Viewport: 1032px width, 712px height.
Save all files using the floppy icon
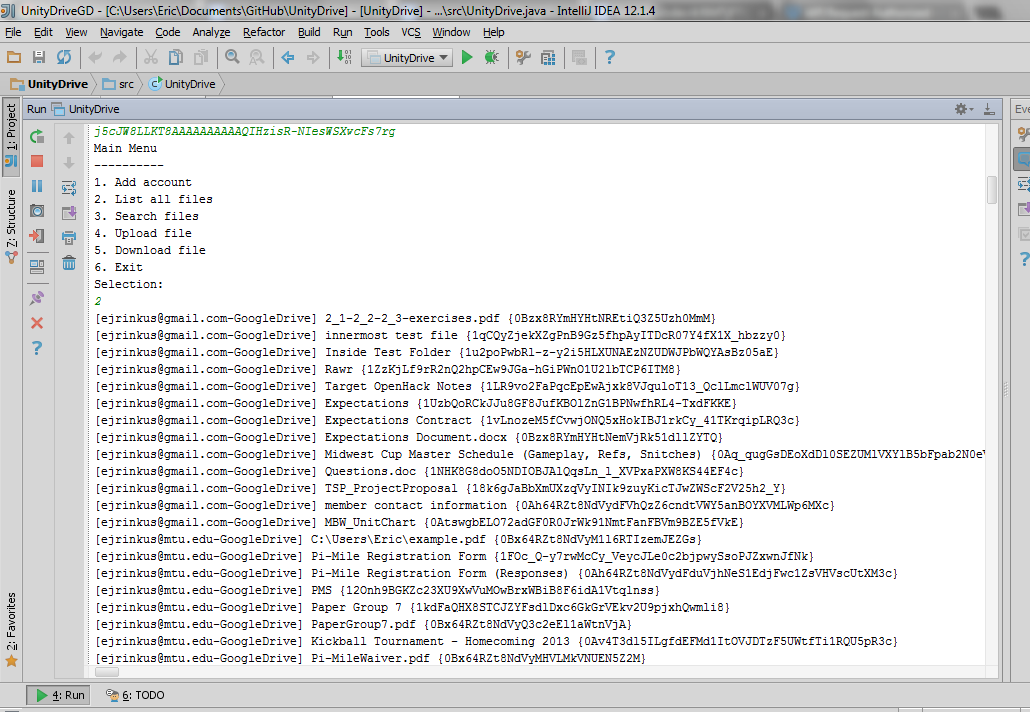coord(39,57)
